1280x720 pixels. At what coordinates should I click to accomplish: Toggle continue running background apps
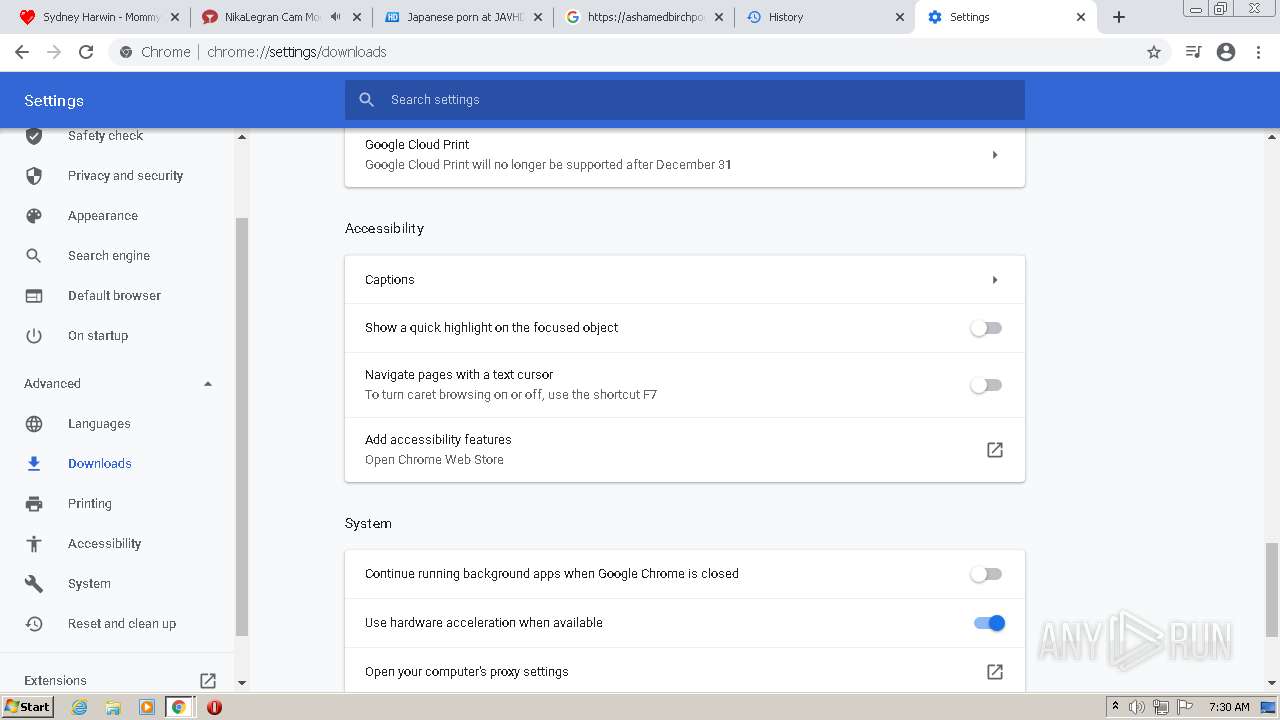(x=986, y=574)
